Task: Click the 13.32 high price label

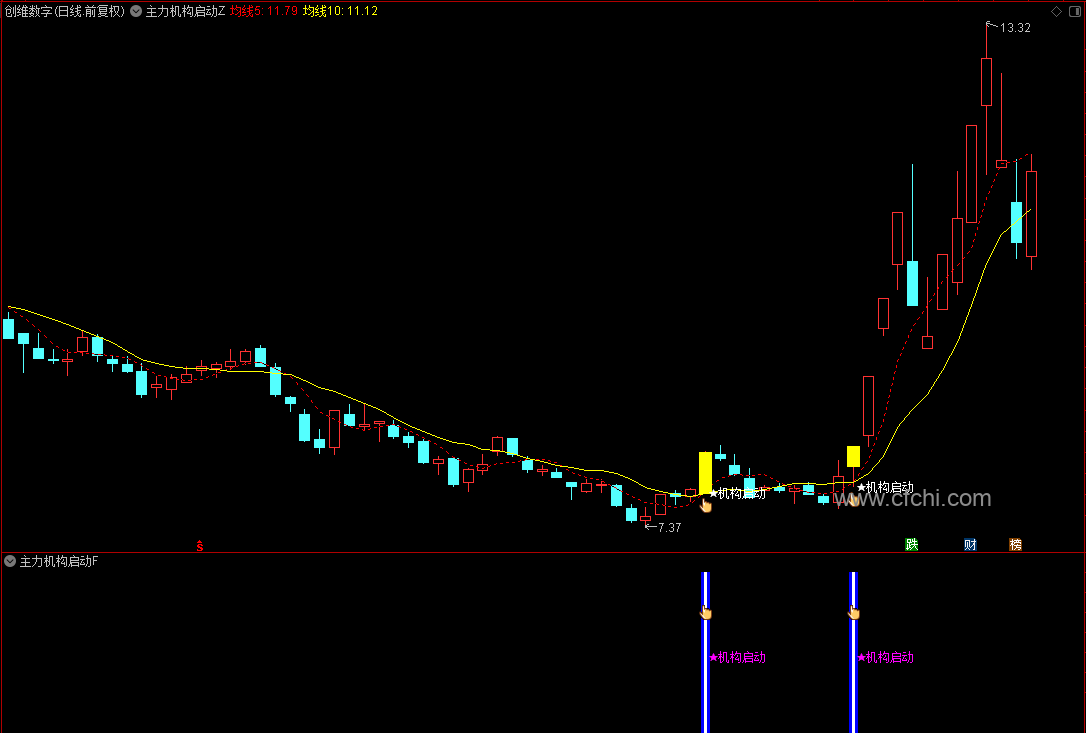Action: 1015,28
